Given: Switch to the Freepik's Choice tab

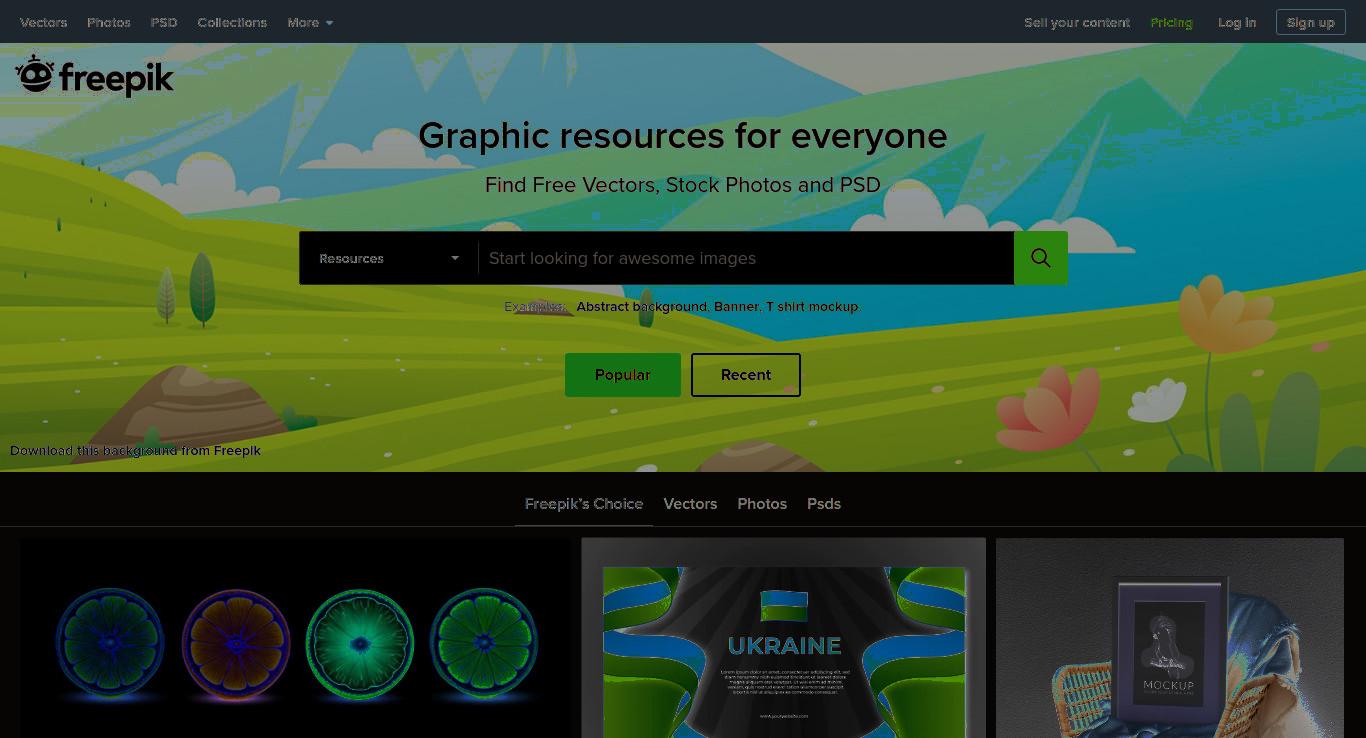Looking at the screenshot, I should click(584, 504).
